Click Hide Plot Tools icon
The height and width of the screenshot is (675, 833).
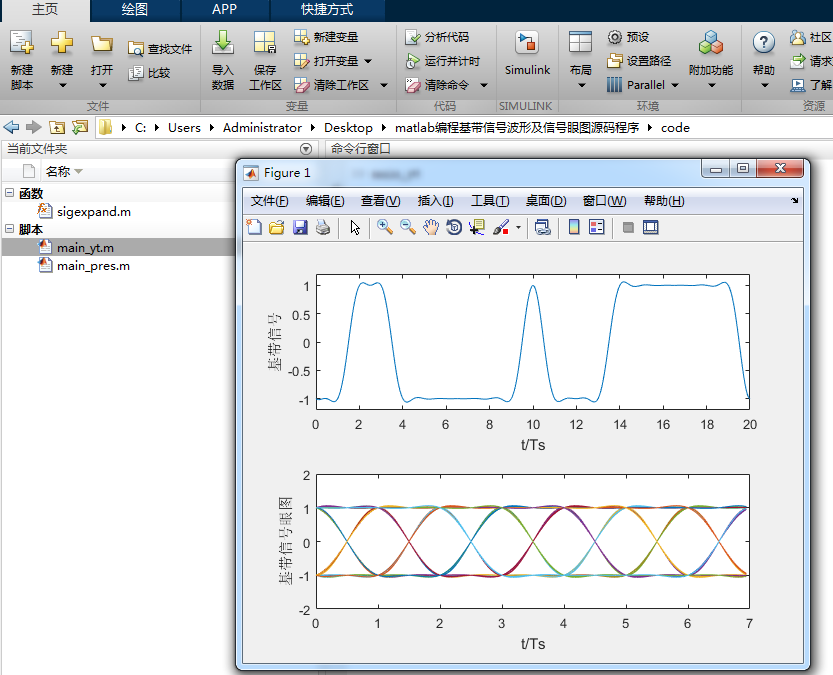pos(628,227)
